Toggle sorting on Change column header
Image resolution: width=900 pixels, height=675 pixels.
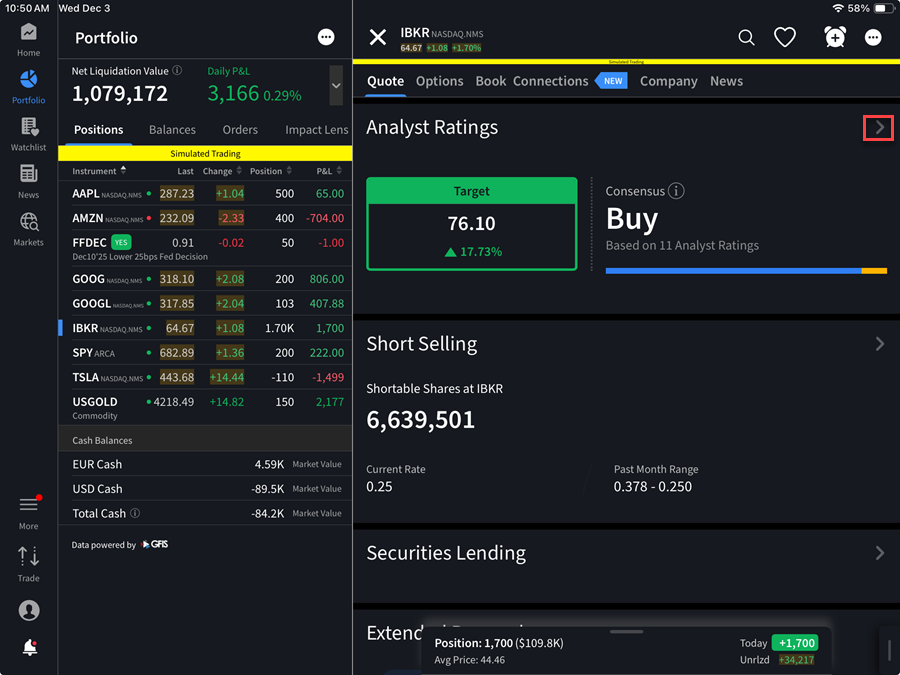click(x=222, y=171)
